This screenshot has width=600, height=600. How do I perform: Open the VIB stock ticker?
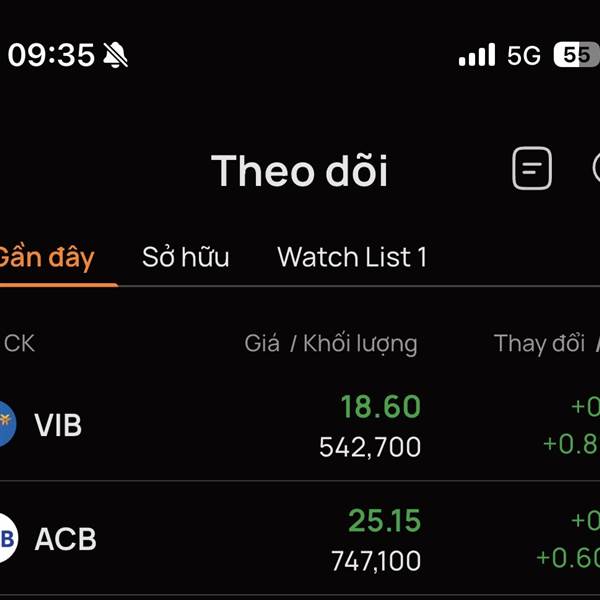58,425
